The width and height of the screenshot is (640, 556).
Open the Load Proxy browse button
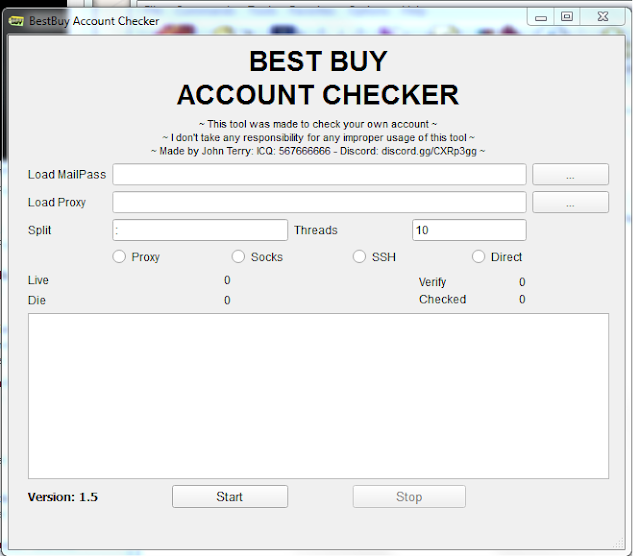pos(570,202)
